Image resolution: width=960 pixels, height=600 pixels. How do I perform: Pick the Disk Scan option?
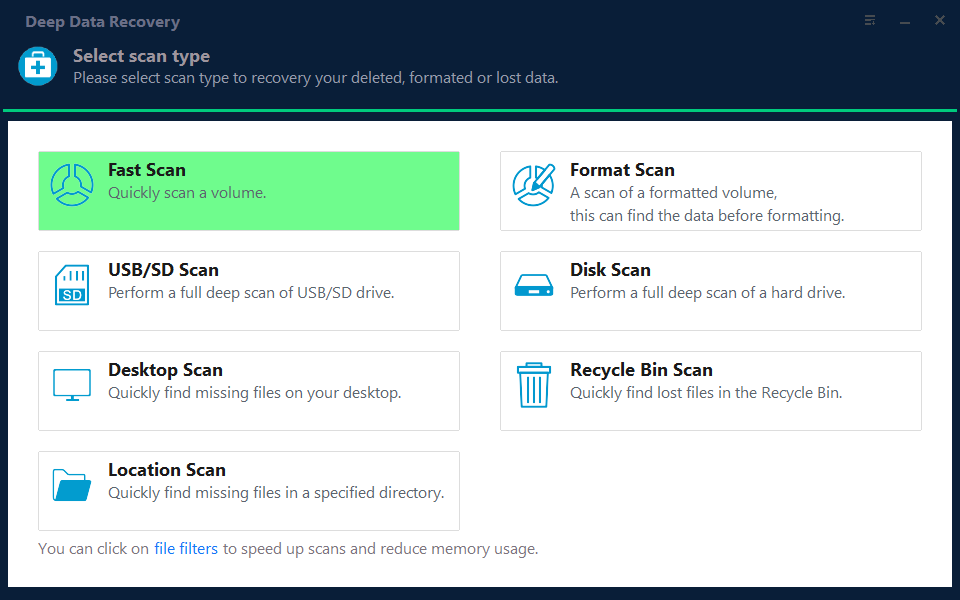[x=710, y=290]
